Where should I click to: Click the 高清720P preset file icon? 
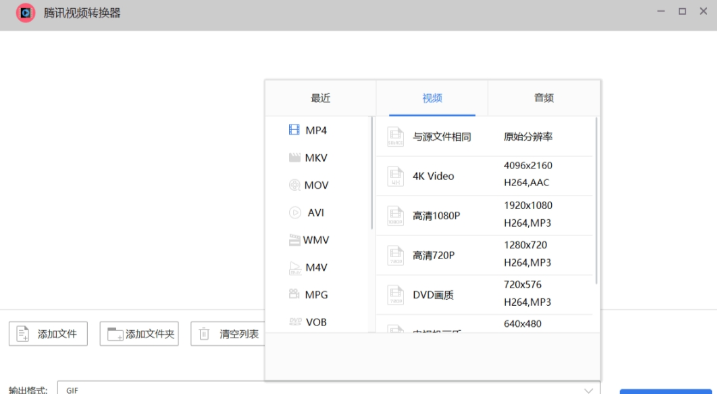(396, 255)
